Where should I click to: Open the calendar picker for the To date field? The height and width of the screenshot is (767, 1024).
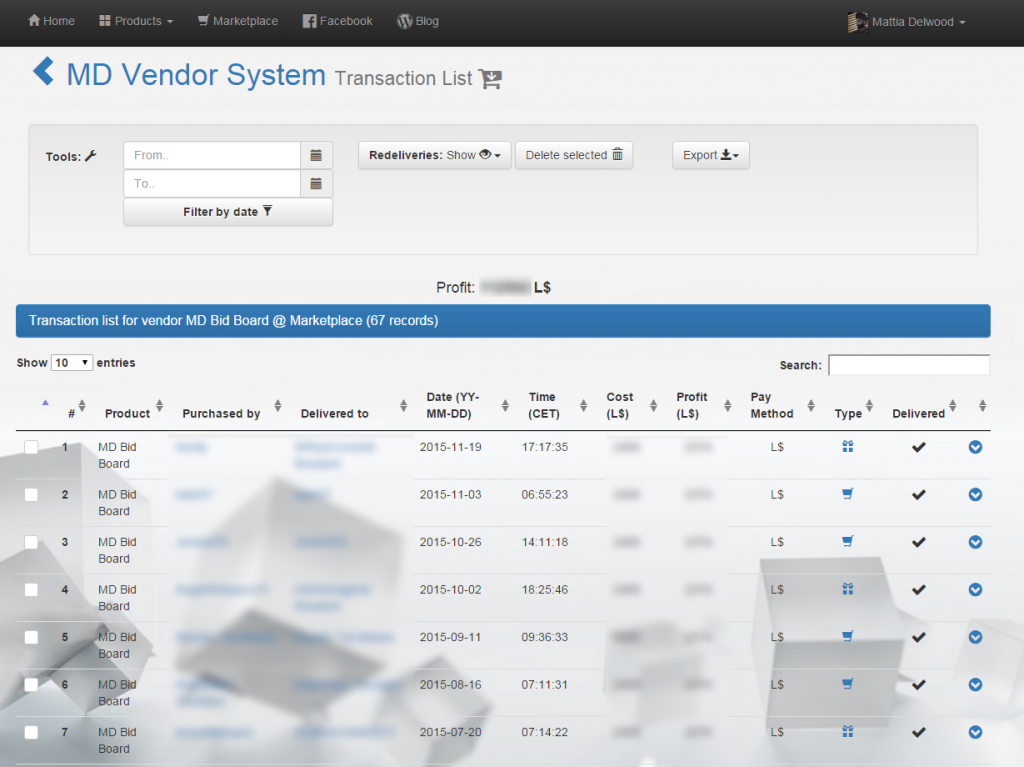pos(317,183)
